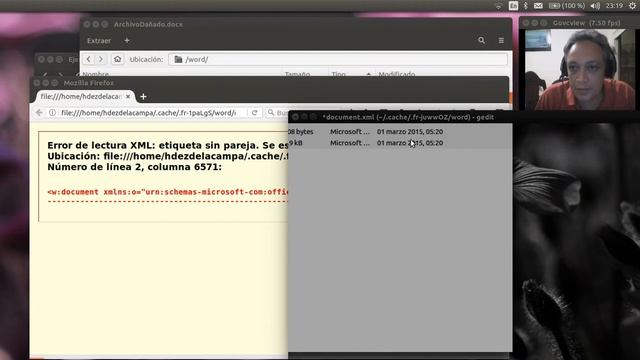Image resolution: width=640 pixels, height=360 pixels.
Task: Go forward in archive manager location bar
Action: tap(101, 59)
